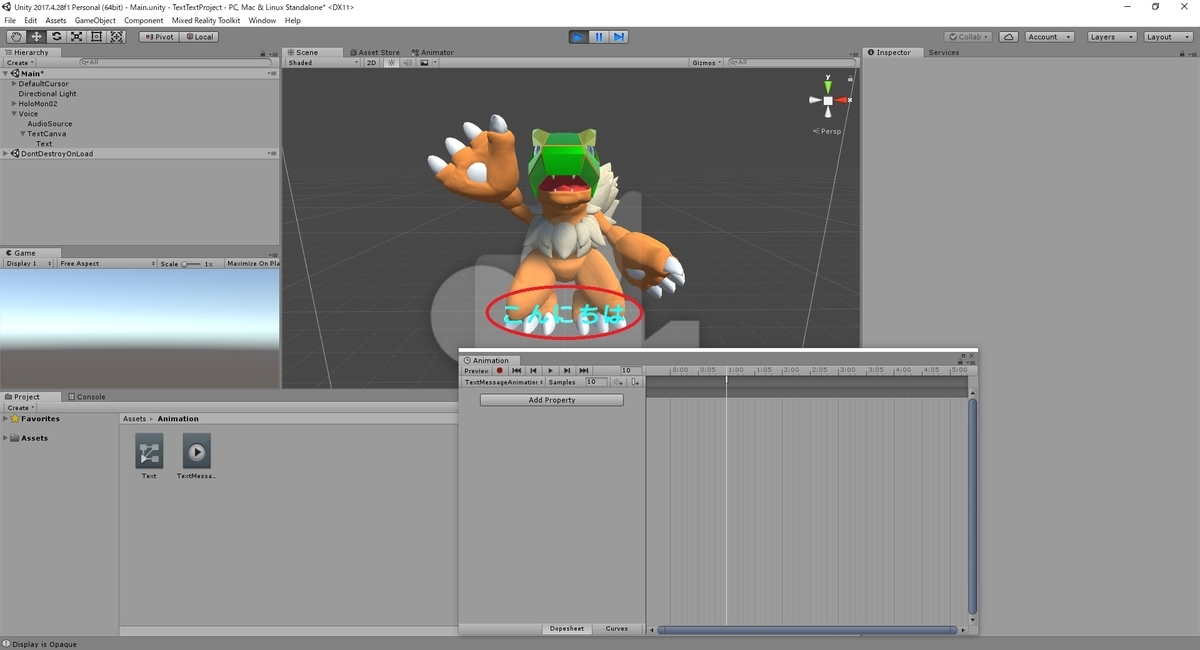Open the Window menu
1200x650 pixels.
[262, 20]
